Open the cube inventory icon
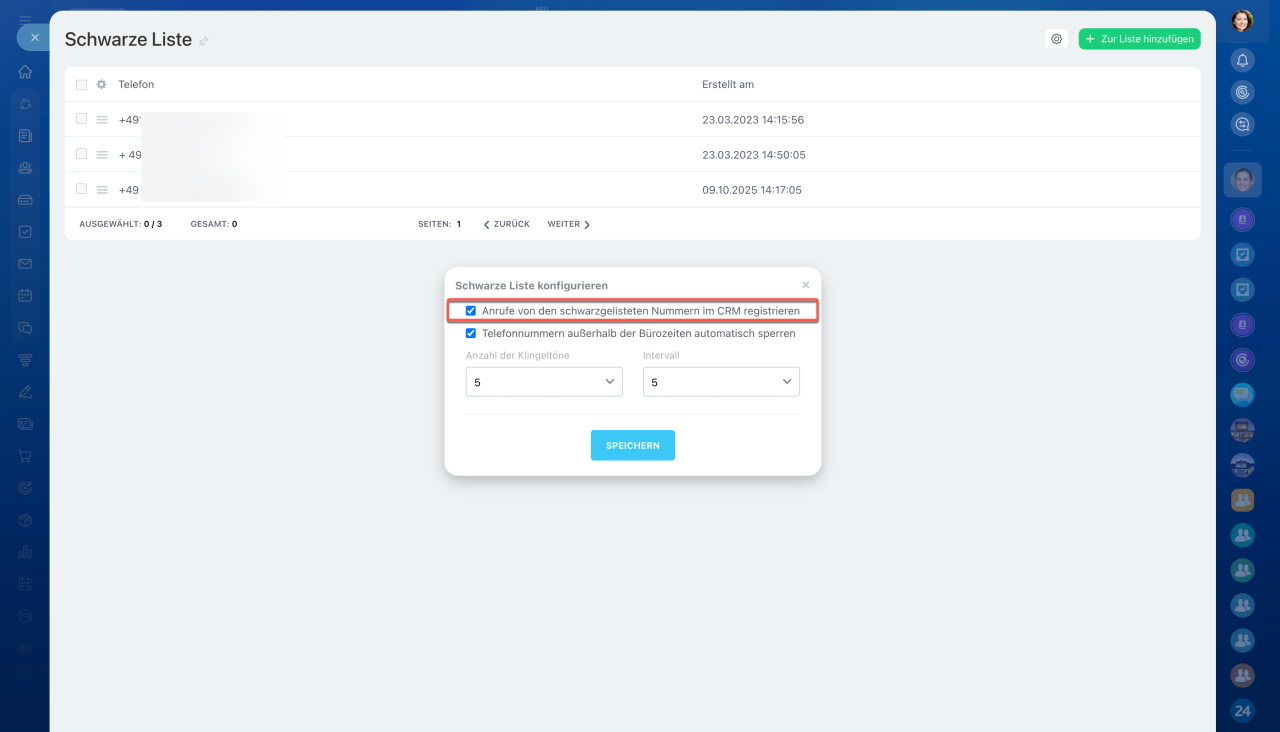This screenshot has height=732, width=1280. click(25, 520)
